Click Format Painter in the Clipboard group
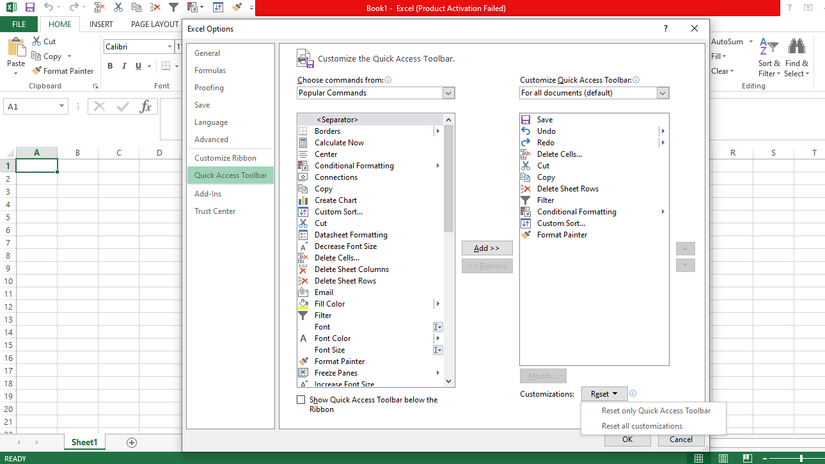The height and width of the screenshot is (464, 825). tap(63, 71)
